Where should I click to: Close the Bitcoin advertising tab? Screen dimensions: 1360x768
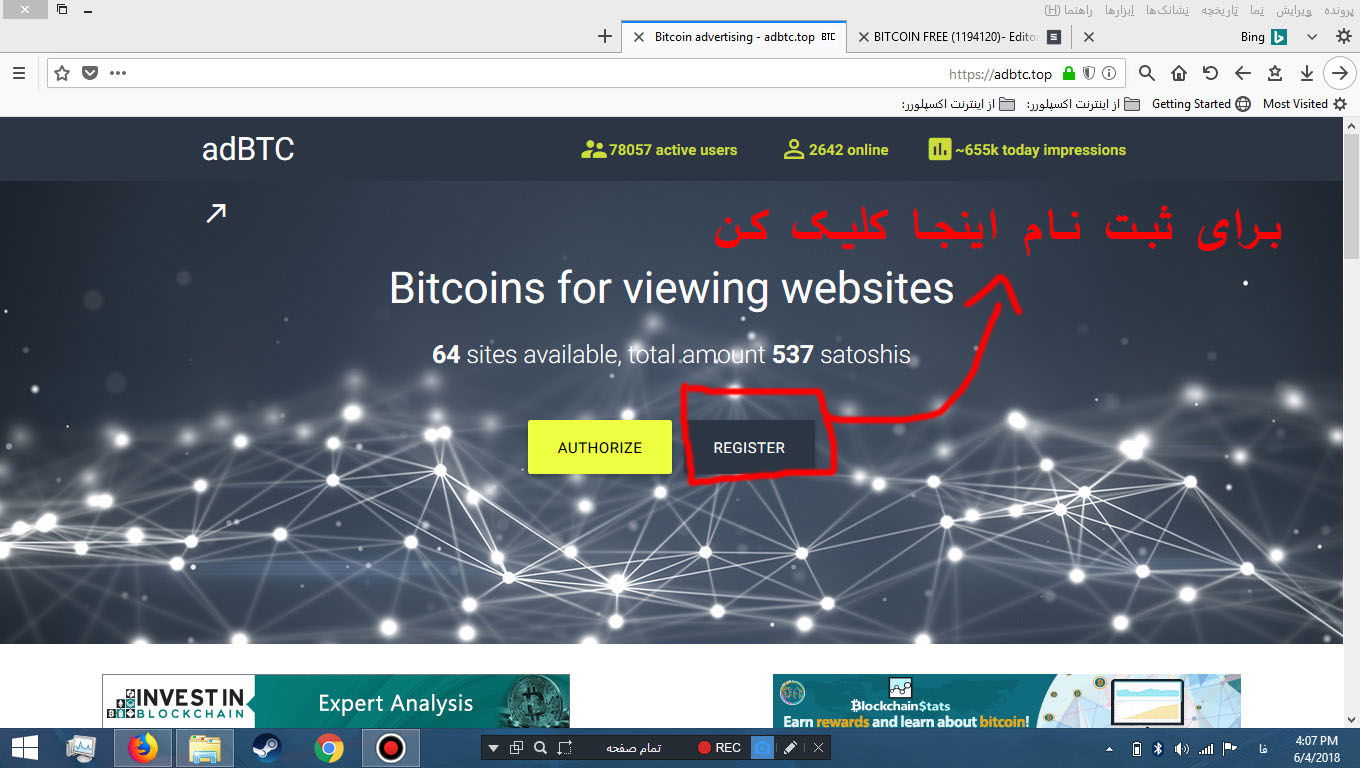point(638,37)
